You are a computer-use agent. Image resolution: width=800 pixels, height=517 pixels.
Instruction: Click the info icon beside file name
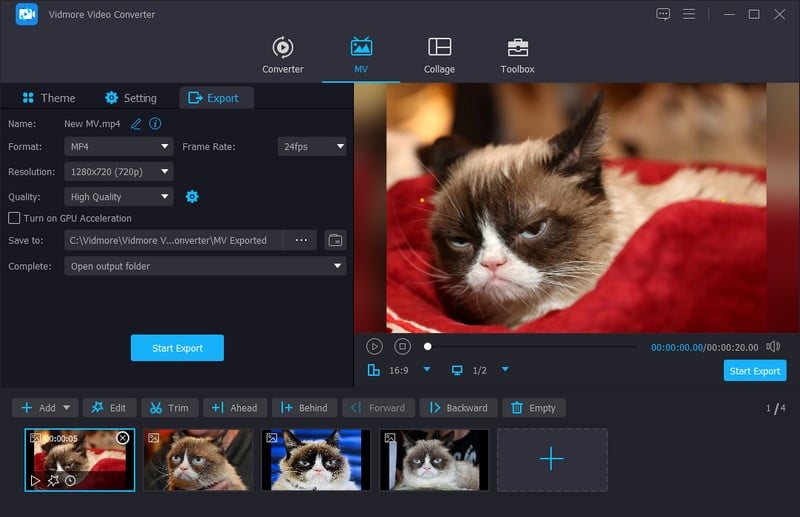(155, 124)
